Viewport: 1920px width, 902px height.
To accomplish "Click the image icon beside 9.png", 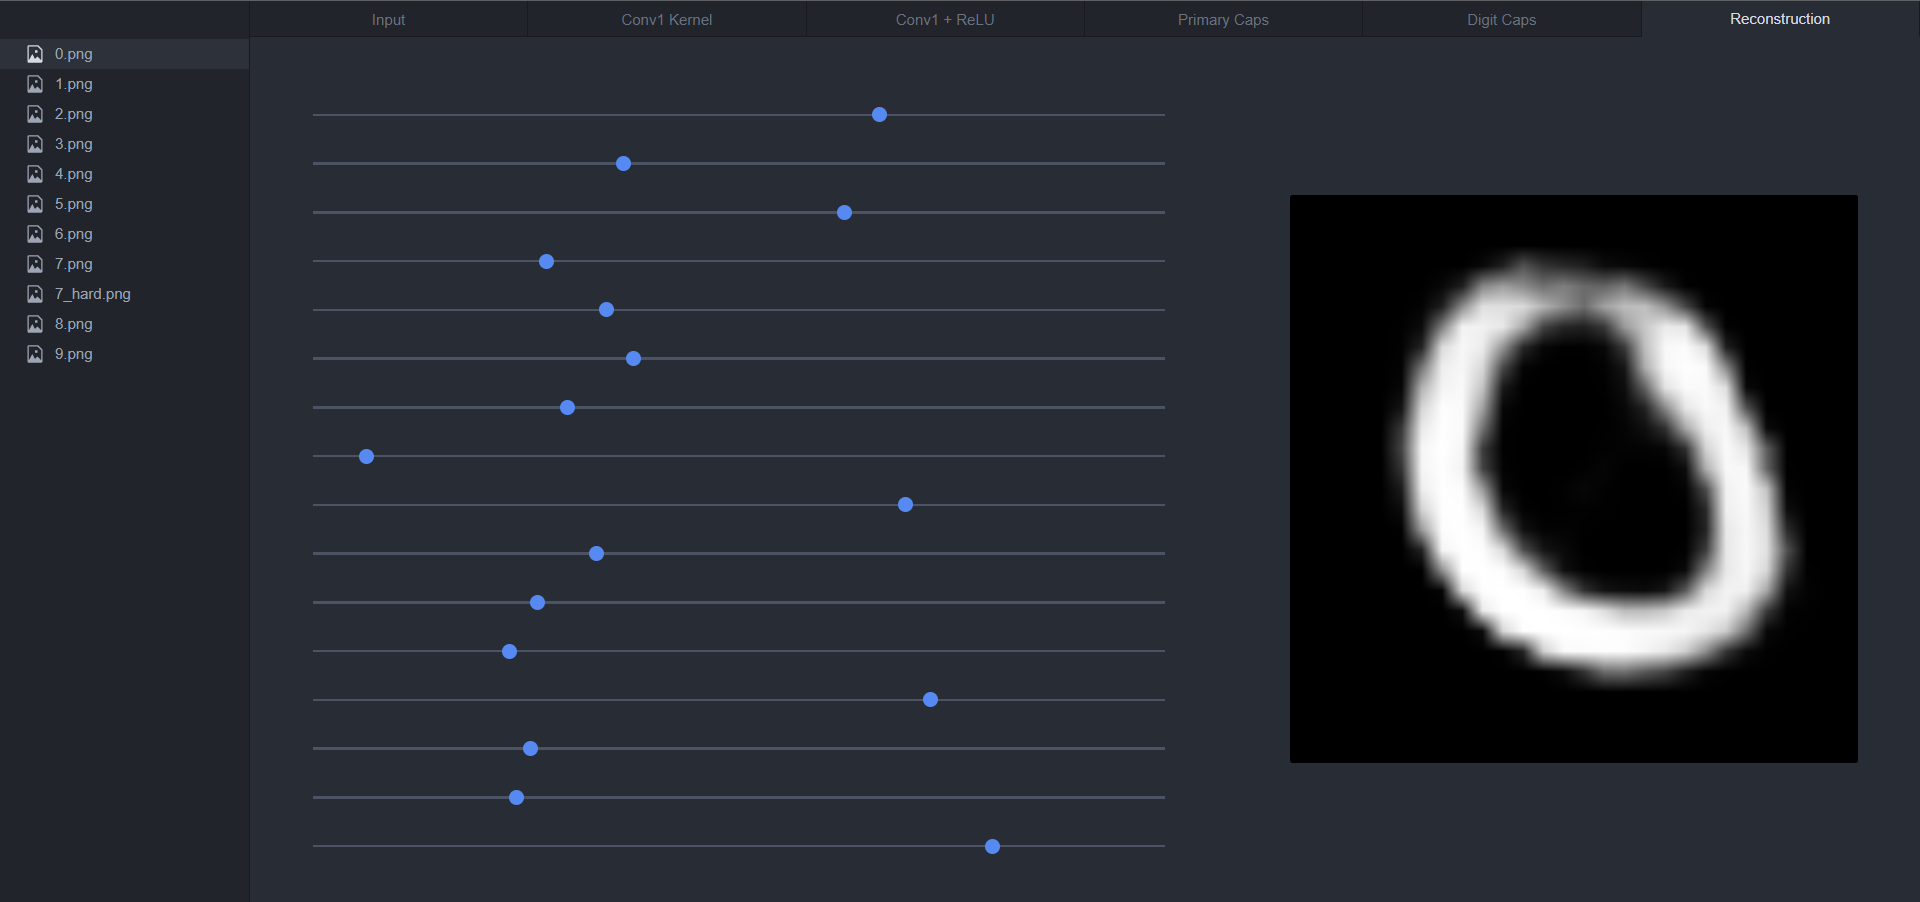I will click(35, 354).
